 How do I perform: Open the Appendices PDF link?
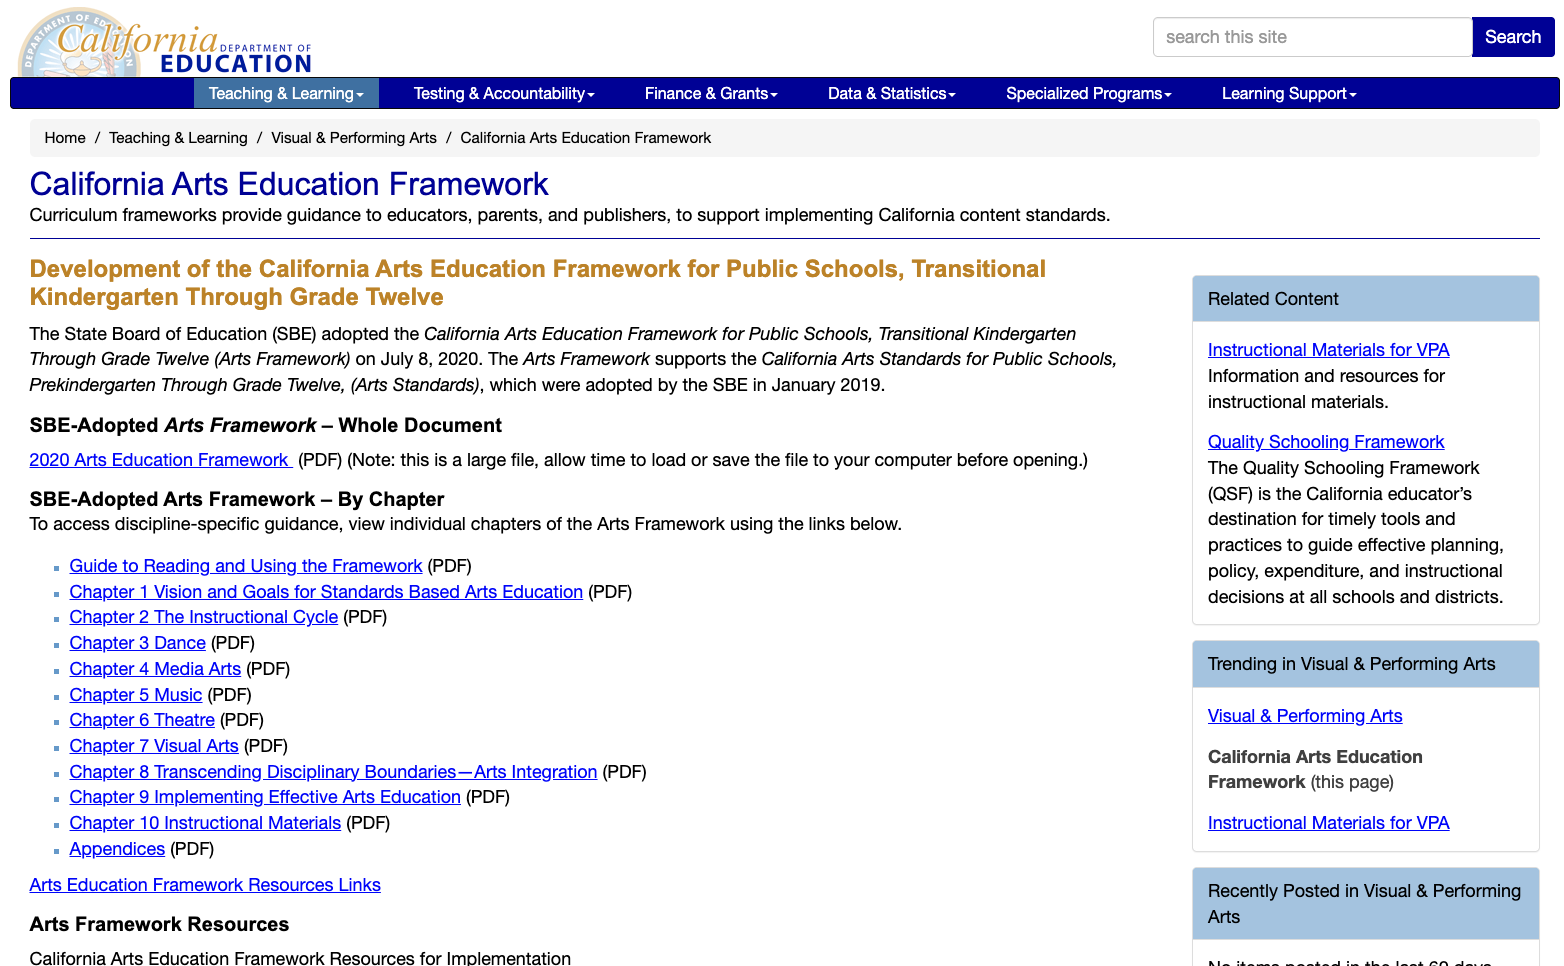pos(117,849)
